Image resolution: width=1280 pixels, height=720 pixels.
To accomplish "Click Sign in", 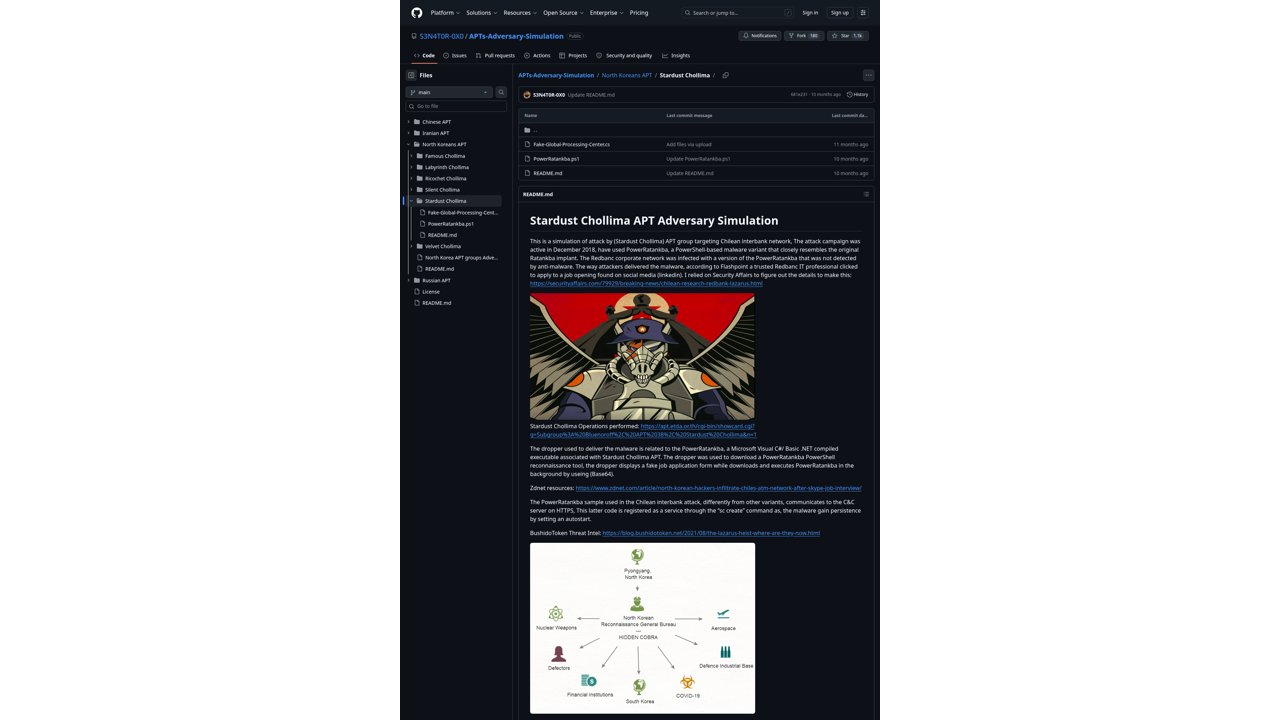I will [x=810, y=13].
